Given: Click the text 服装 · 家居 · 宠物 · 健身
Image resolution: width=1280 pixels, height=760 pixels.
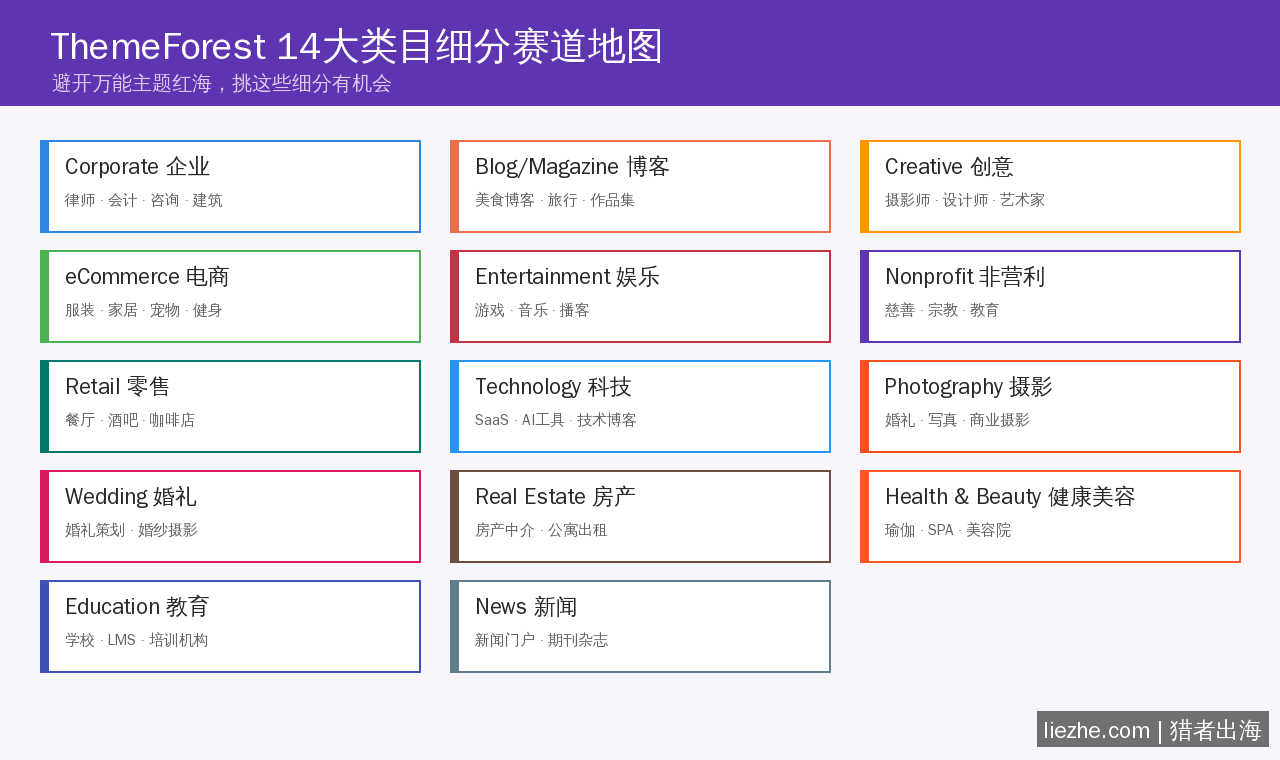Looking at the screenshot, I should pos(144,310).
